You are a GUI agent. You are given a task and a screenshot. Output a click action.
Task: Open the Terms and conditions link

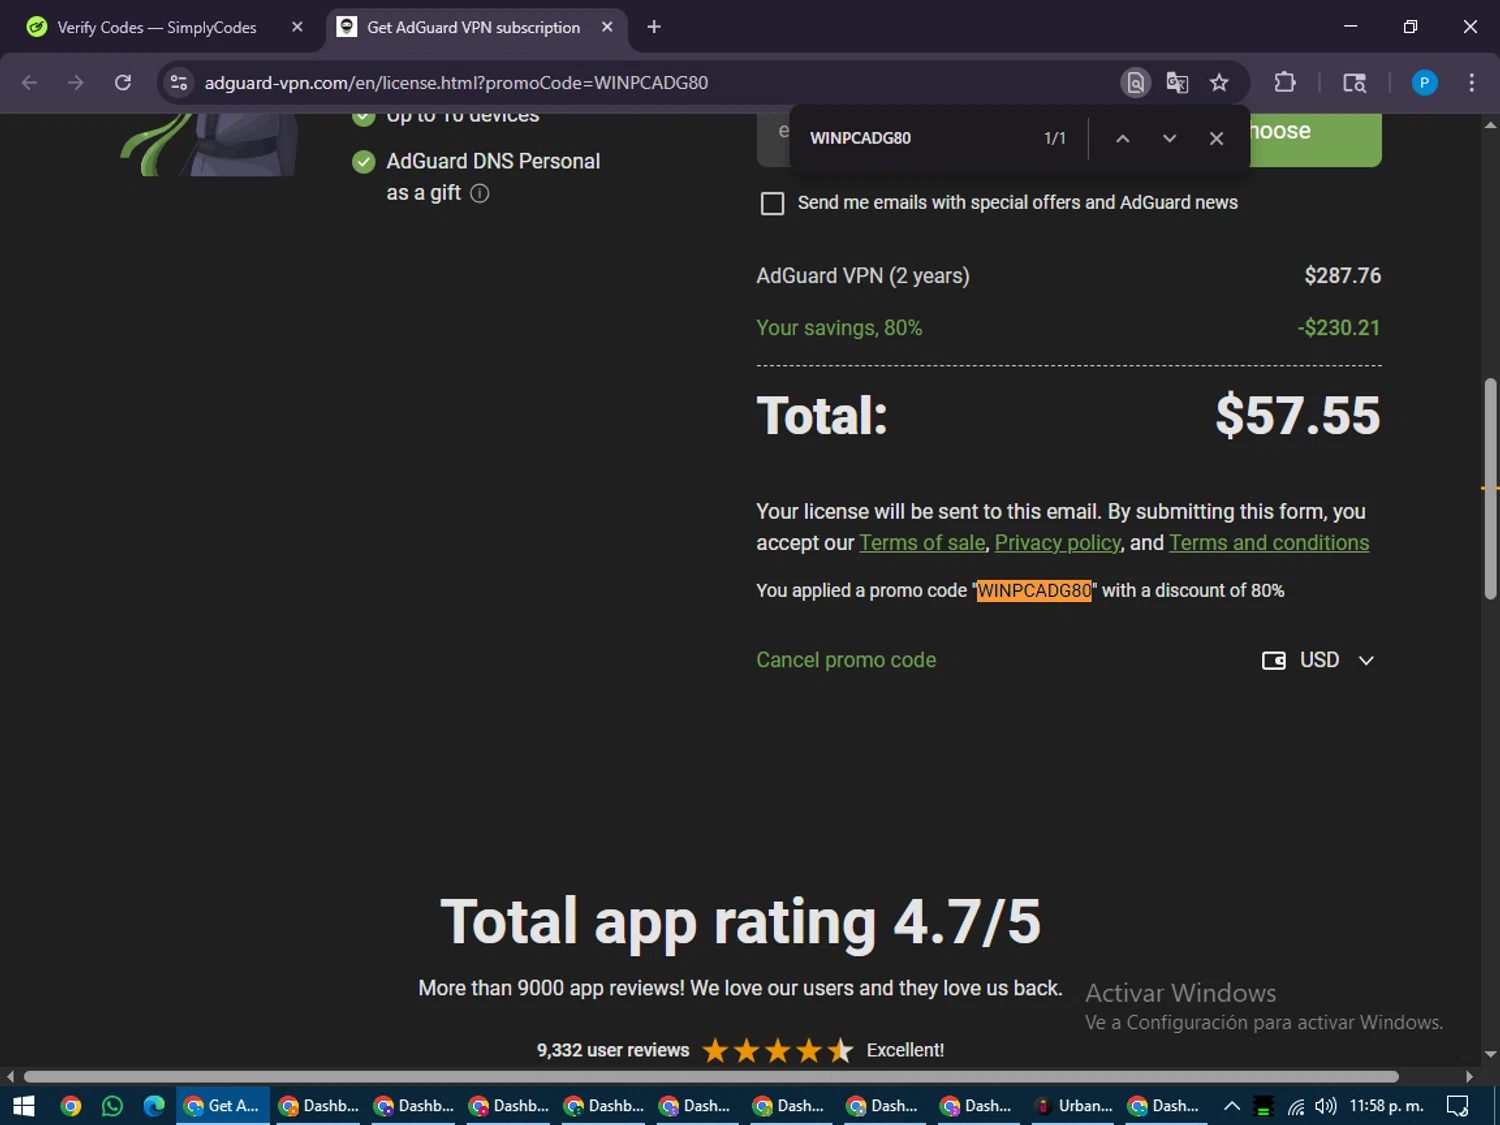point(1269,543)
